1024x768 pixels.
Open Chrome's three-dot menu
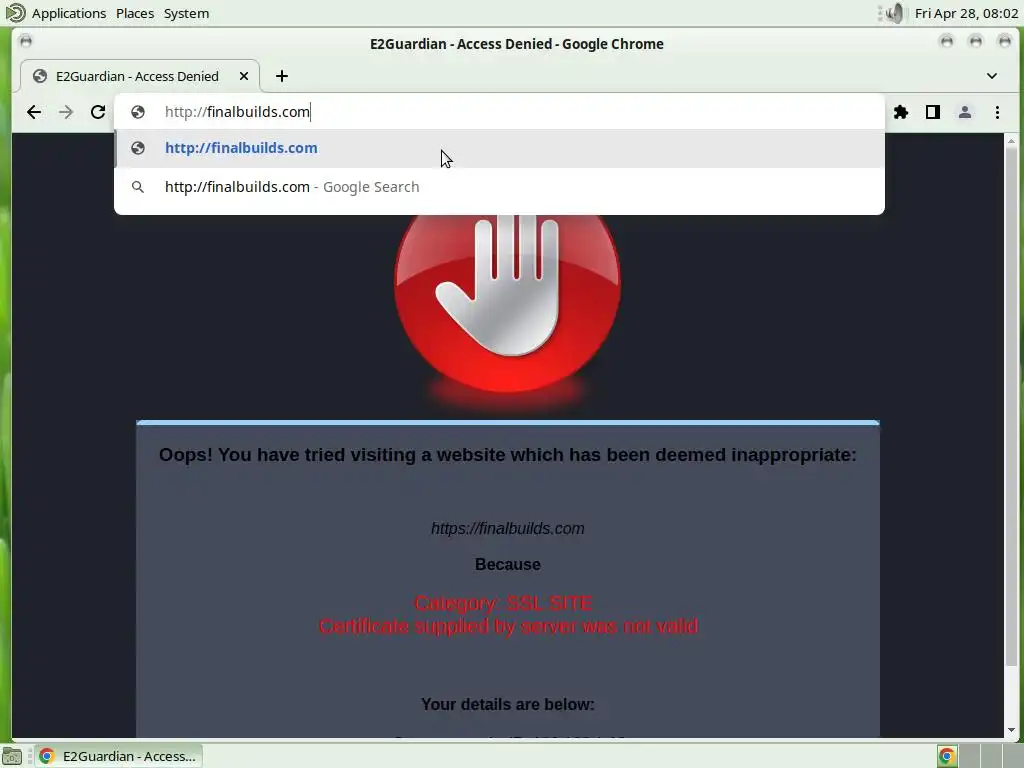[x=997, y=112]
